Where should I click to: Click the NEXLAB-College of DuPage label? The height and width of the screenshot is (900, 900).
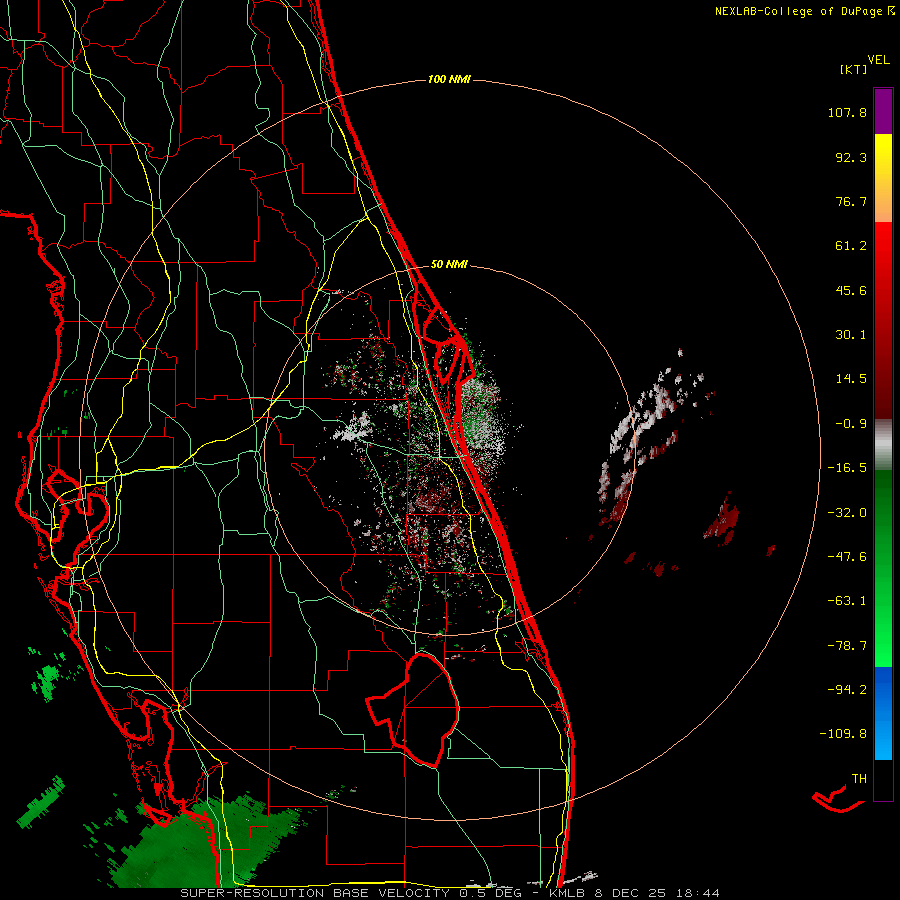(804, 11)
